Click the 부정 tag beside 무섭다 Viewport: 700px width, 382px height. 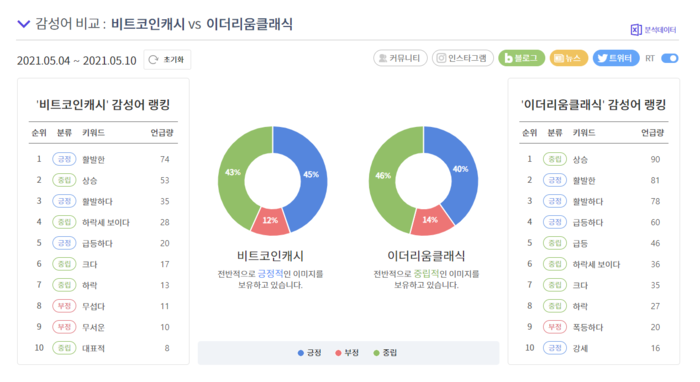pyautogui.click(x=64, y=306)
